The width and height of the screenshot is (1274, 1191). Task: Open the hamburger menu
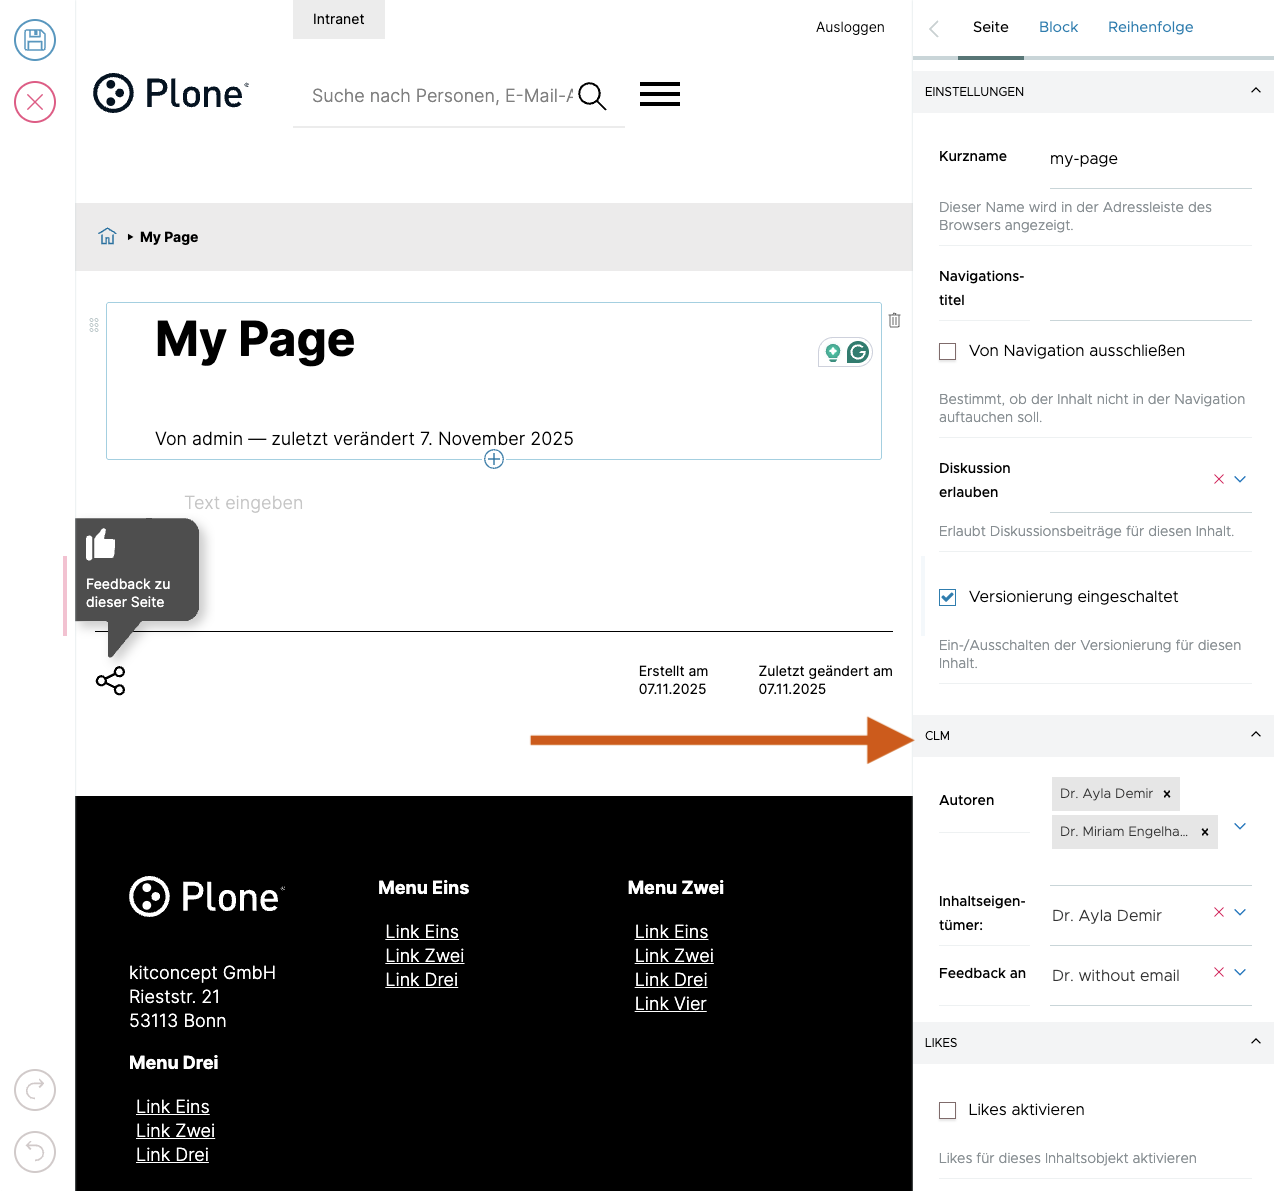coord(660,94)
